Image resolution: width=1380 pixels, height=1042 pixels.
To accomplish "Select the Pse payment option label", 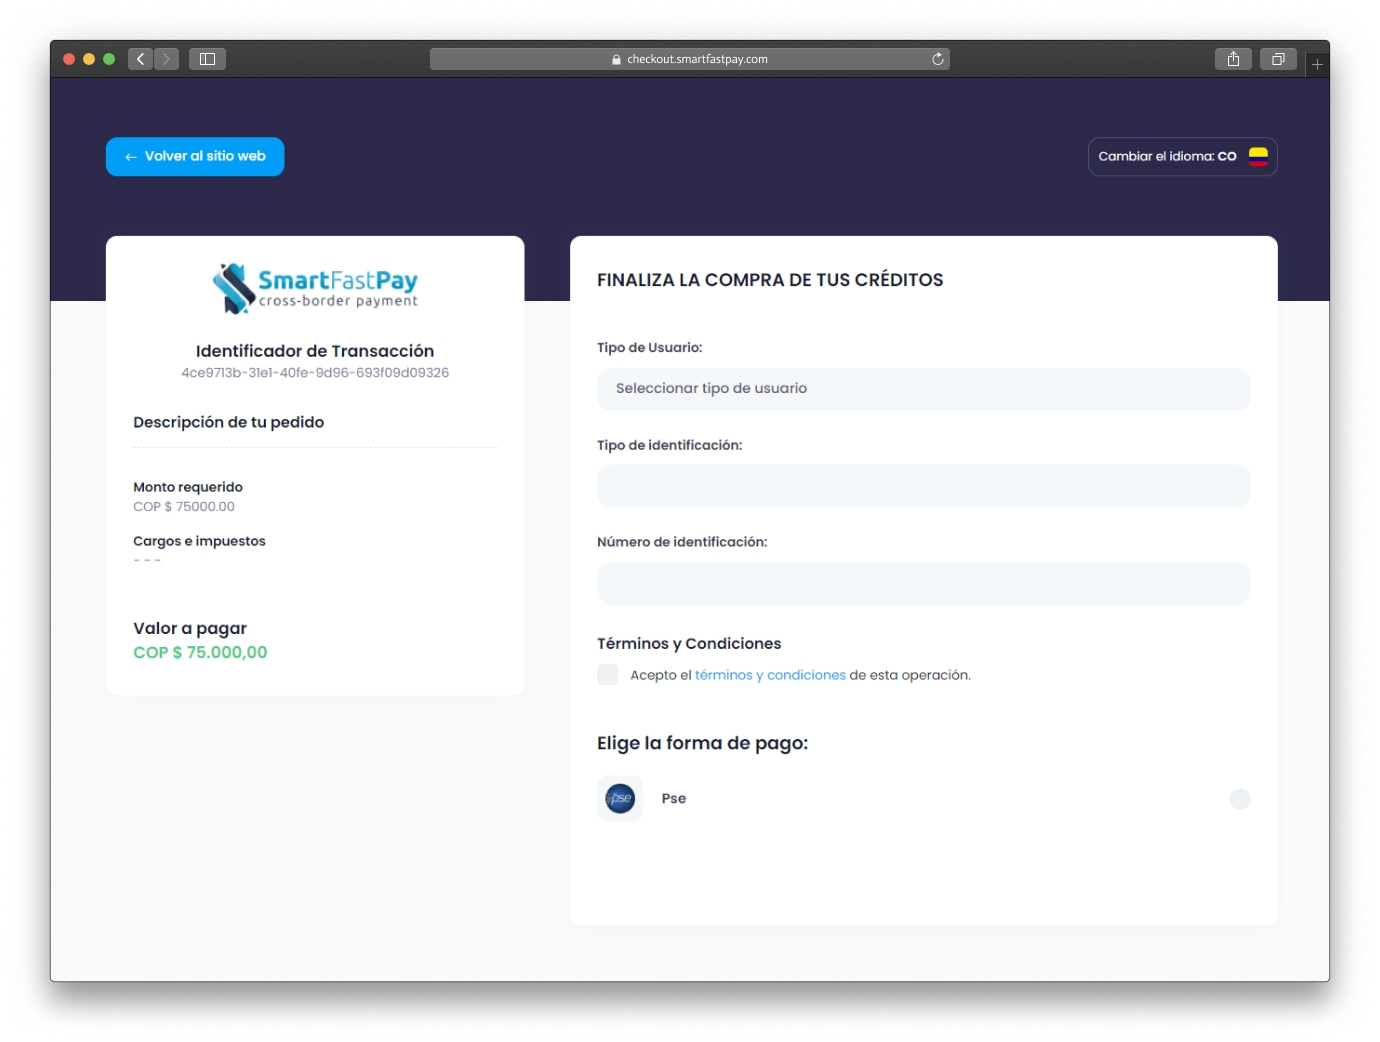I will coord(674,798).
